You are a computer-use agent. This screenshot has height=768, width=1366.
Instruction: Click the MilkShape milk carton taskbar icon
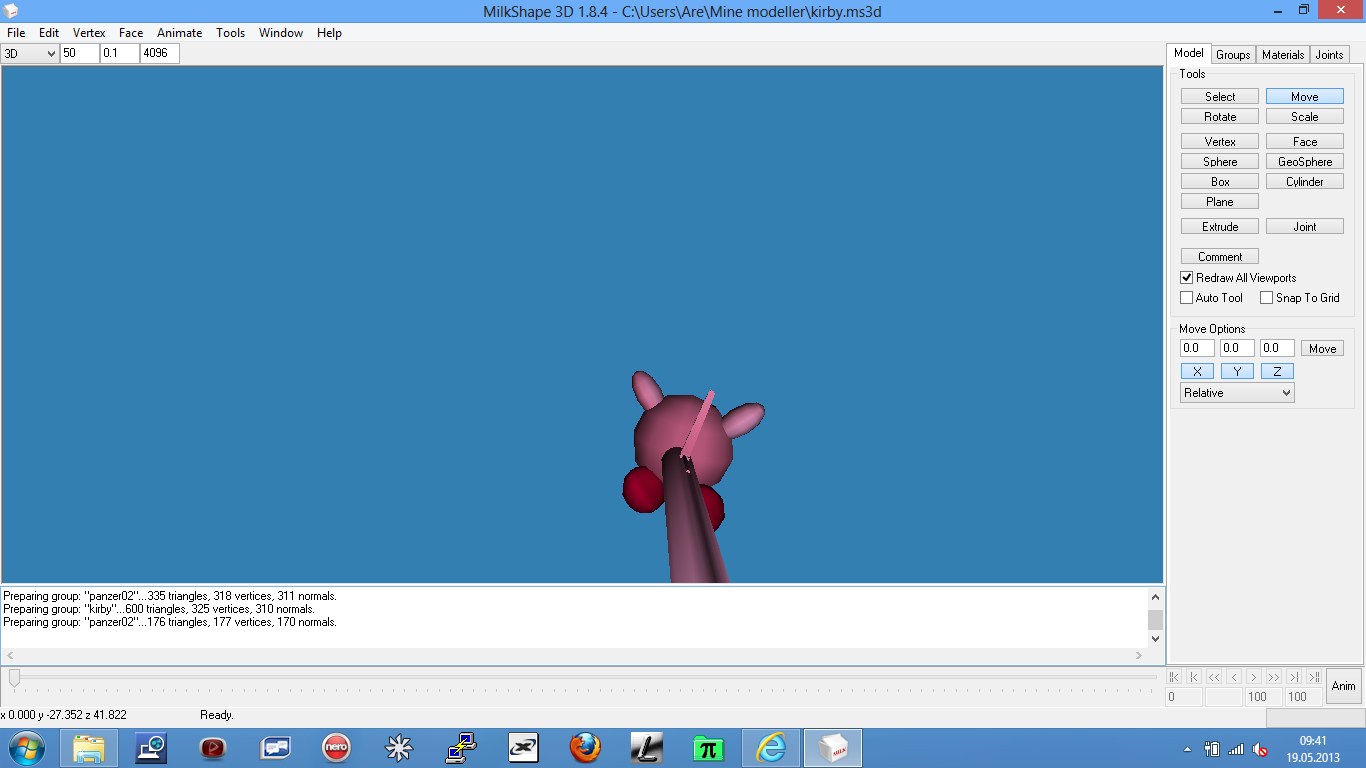coord(832,748)
